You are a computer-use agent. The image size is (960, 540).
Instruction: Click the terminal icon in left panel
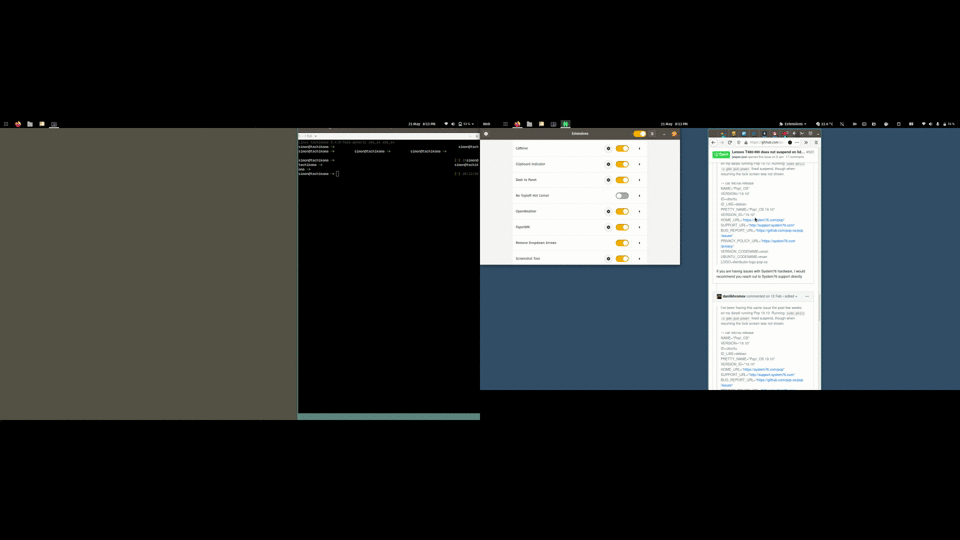click(x=54, y=124)
